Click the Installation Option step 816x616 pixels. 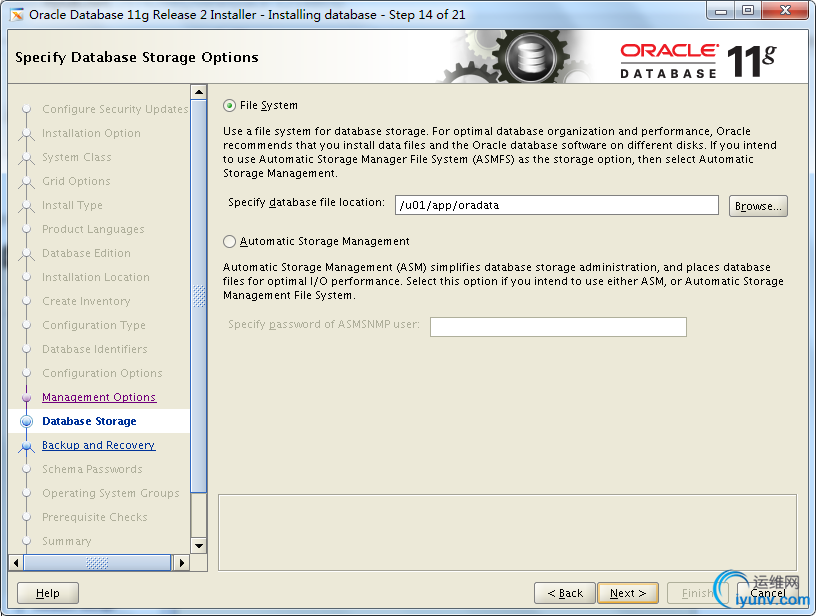(x=92, y=133)
